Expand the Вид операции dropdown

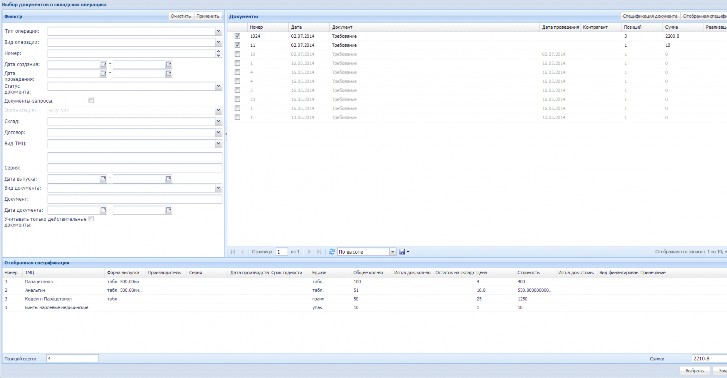tap(218, 42)
